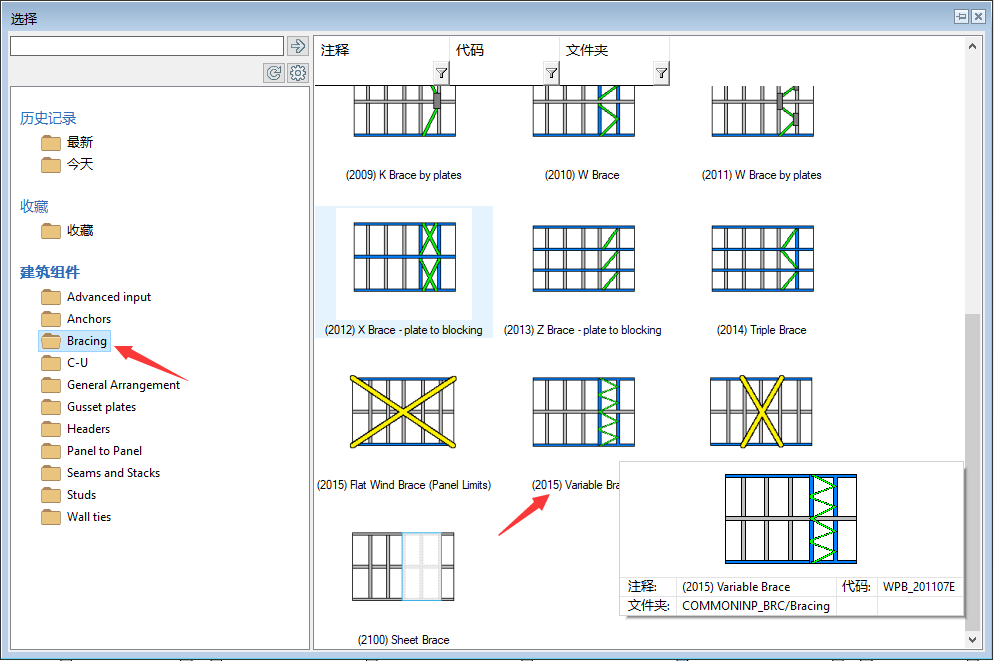
Task: Select the K Brace by plates thumbnail
Action: click(x=404, y=112)
